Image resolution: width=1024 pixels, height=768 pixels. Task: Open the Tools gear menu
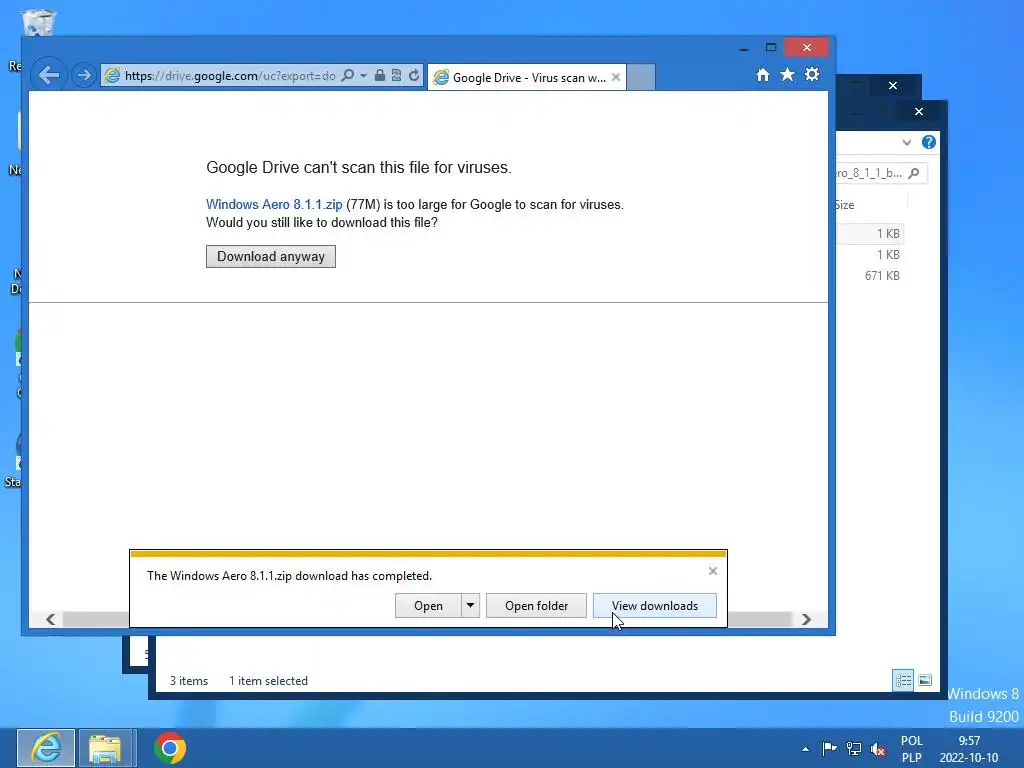coord(812,74)
